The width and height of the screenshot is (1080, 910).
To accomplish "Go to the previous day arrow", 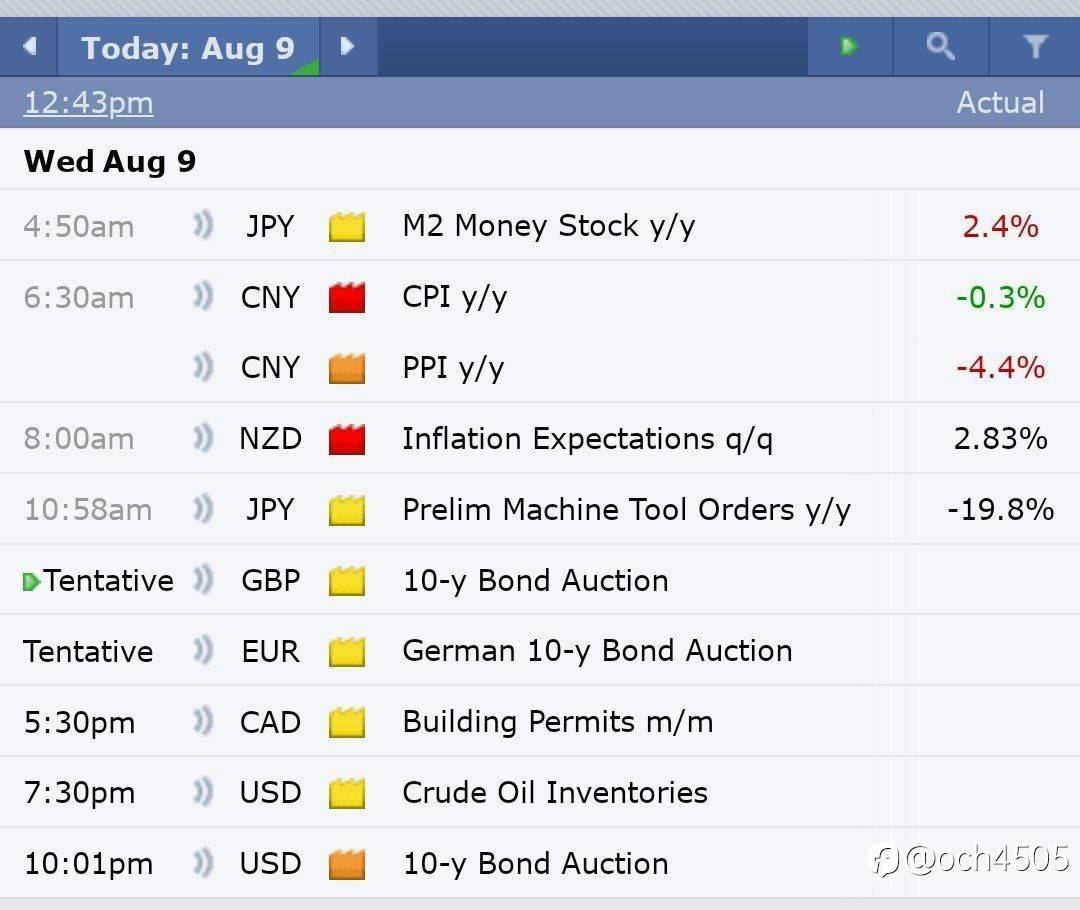I will point(29,46).
